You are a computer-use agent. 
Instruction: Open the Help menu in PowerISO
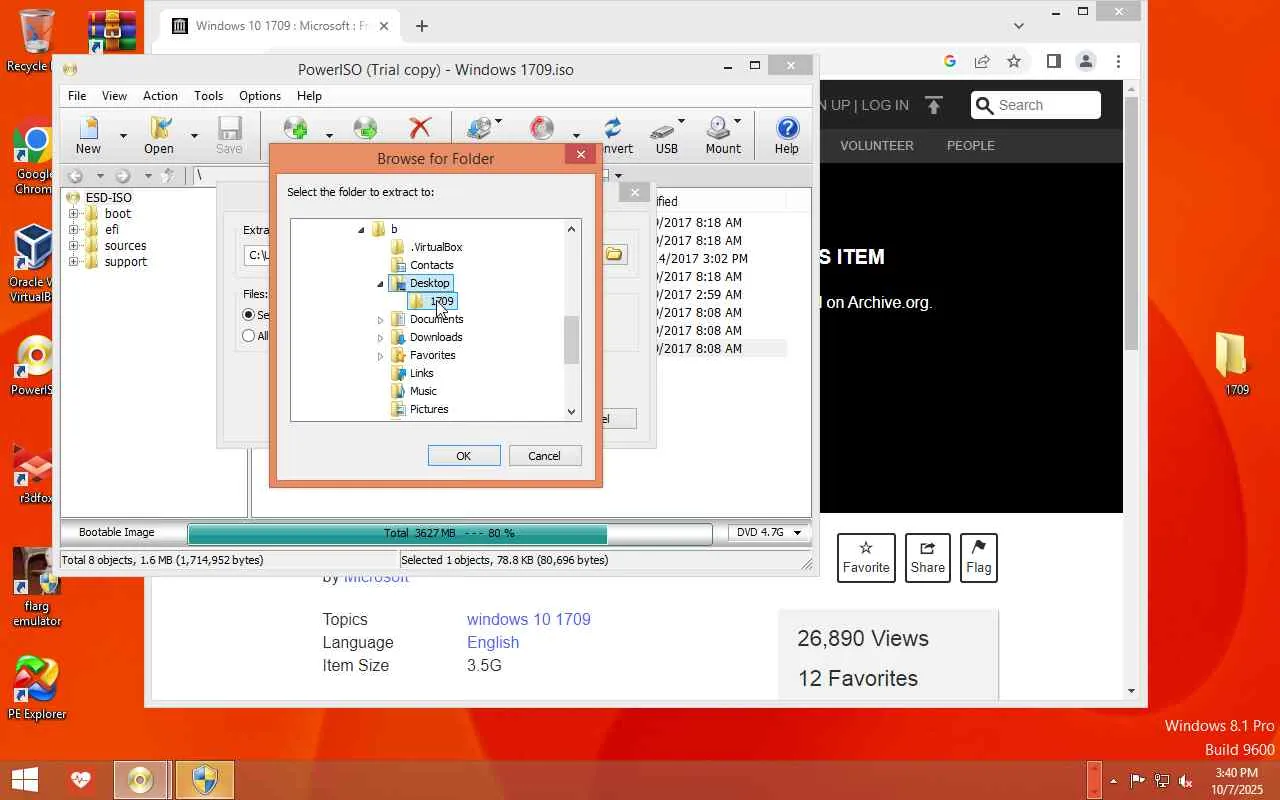[x=309, y=96]
